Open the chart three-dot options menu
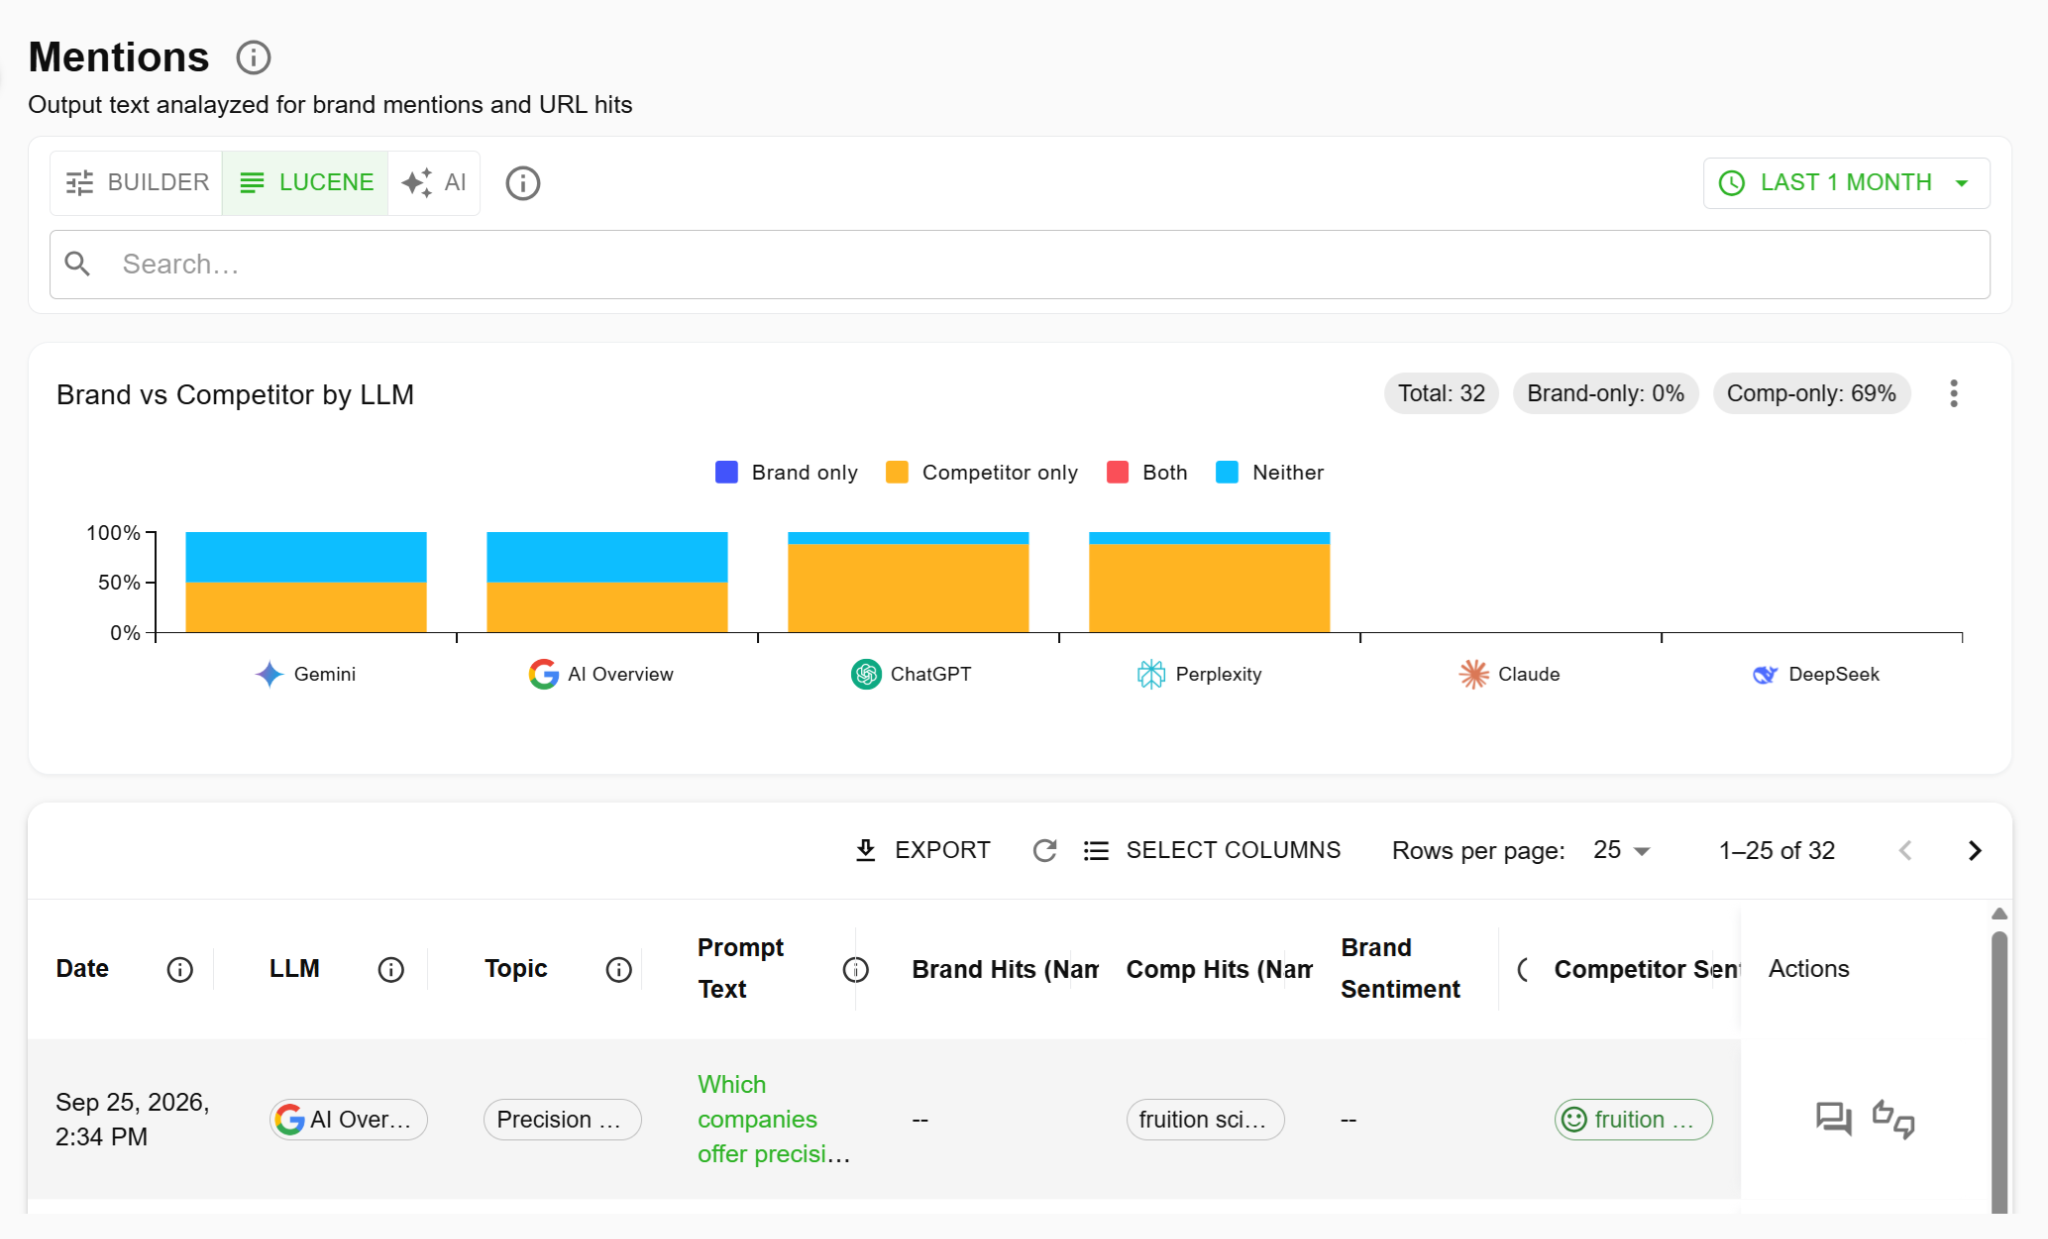The image size is (2048, 1239). pos(1953,394)
